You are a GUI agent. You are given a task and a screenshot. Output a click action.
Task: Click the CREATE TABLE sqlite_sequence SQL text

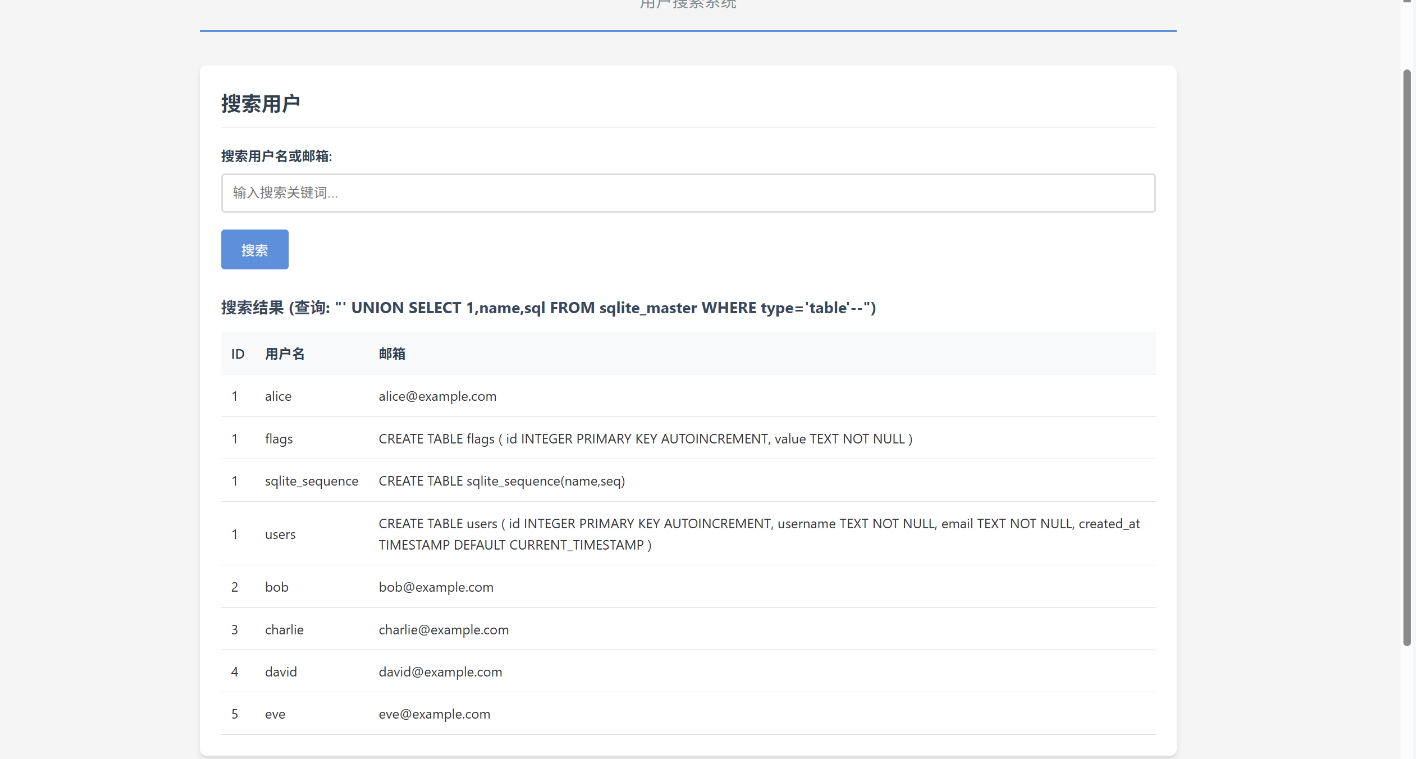click(x=501, y=481)
